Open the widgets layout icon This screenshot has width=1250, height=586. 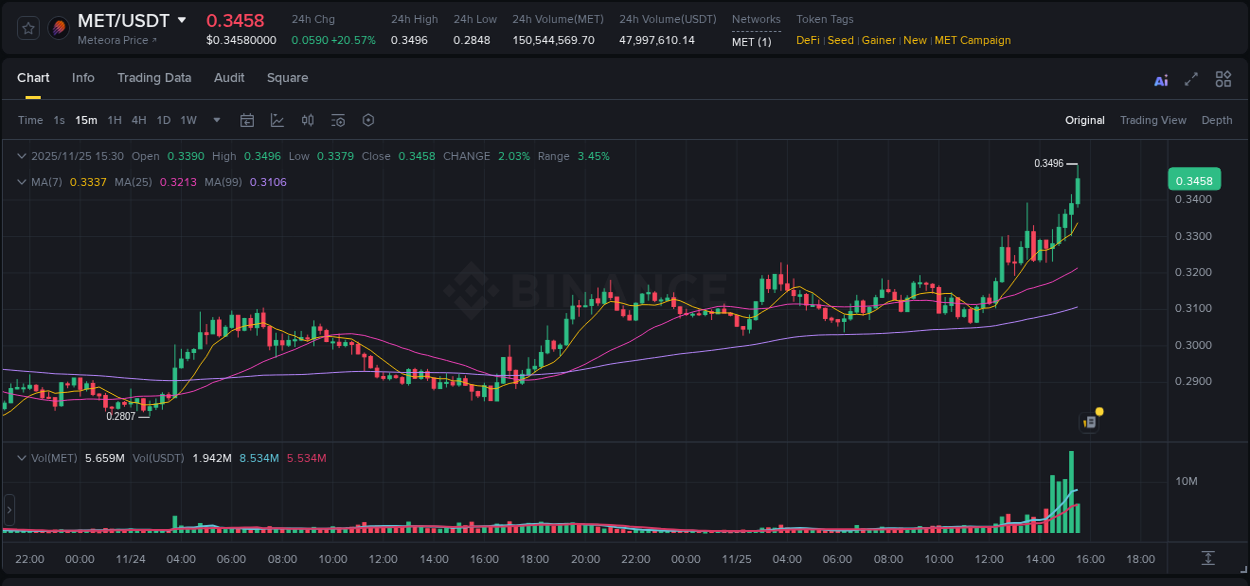[1222, 79]
